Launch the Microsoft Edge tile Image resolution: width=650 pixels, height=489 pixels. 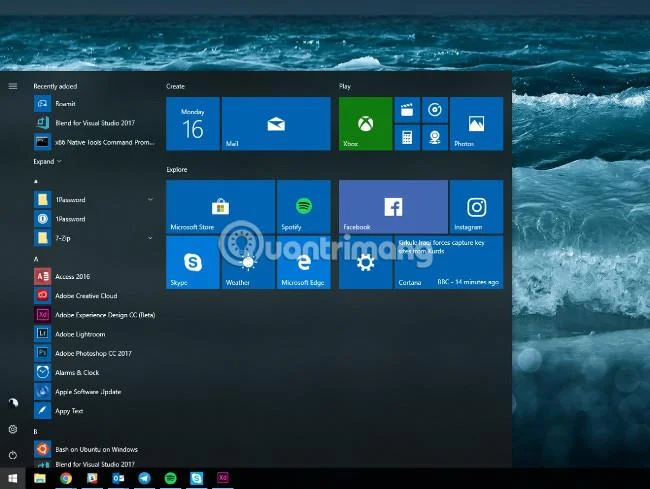(x=304, y=262)
